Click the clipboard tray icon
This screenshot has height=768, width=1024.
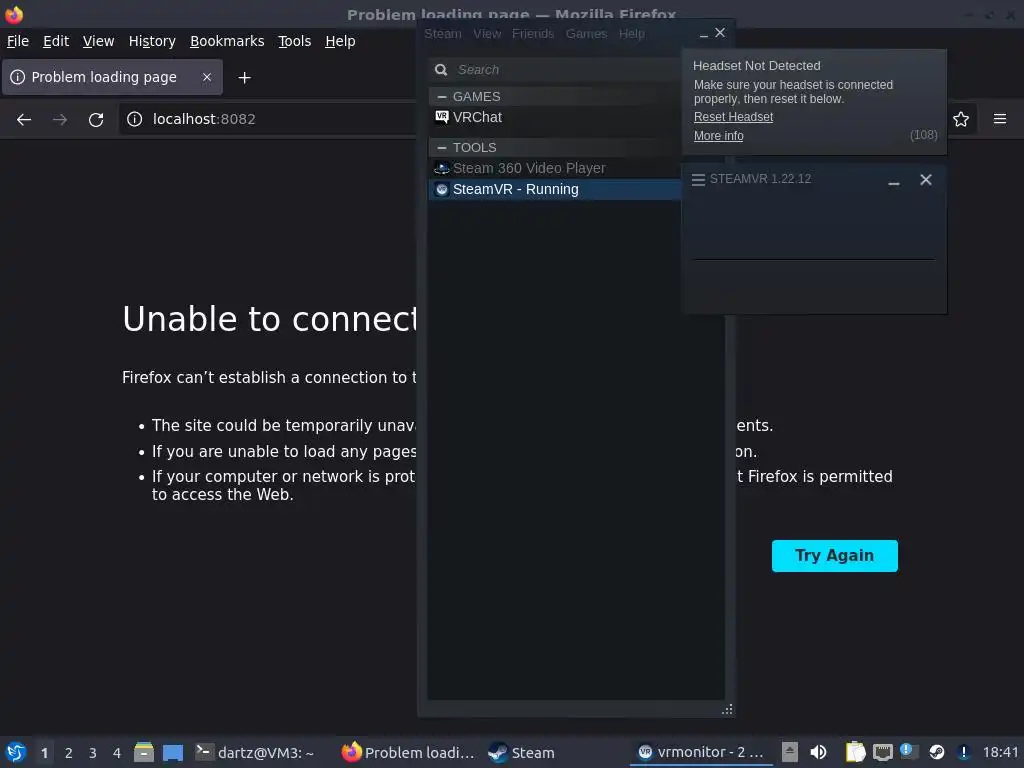coord(856,752)
